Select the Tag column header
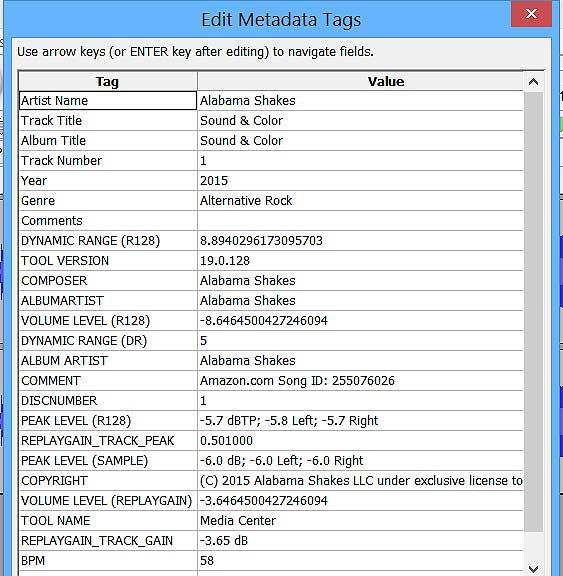Image resolution: width=563 pixels, height=576 pixels. 108,82
